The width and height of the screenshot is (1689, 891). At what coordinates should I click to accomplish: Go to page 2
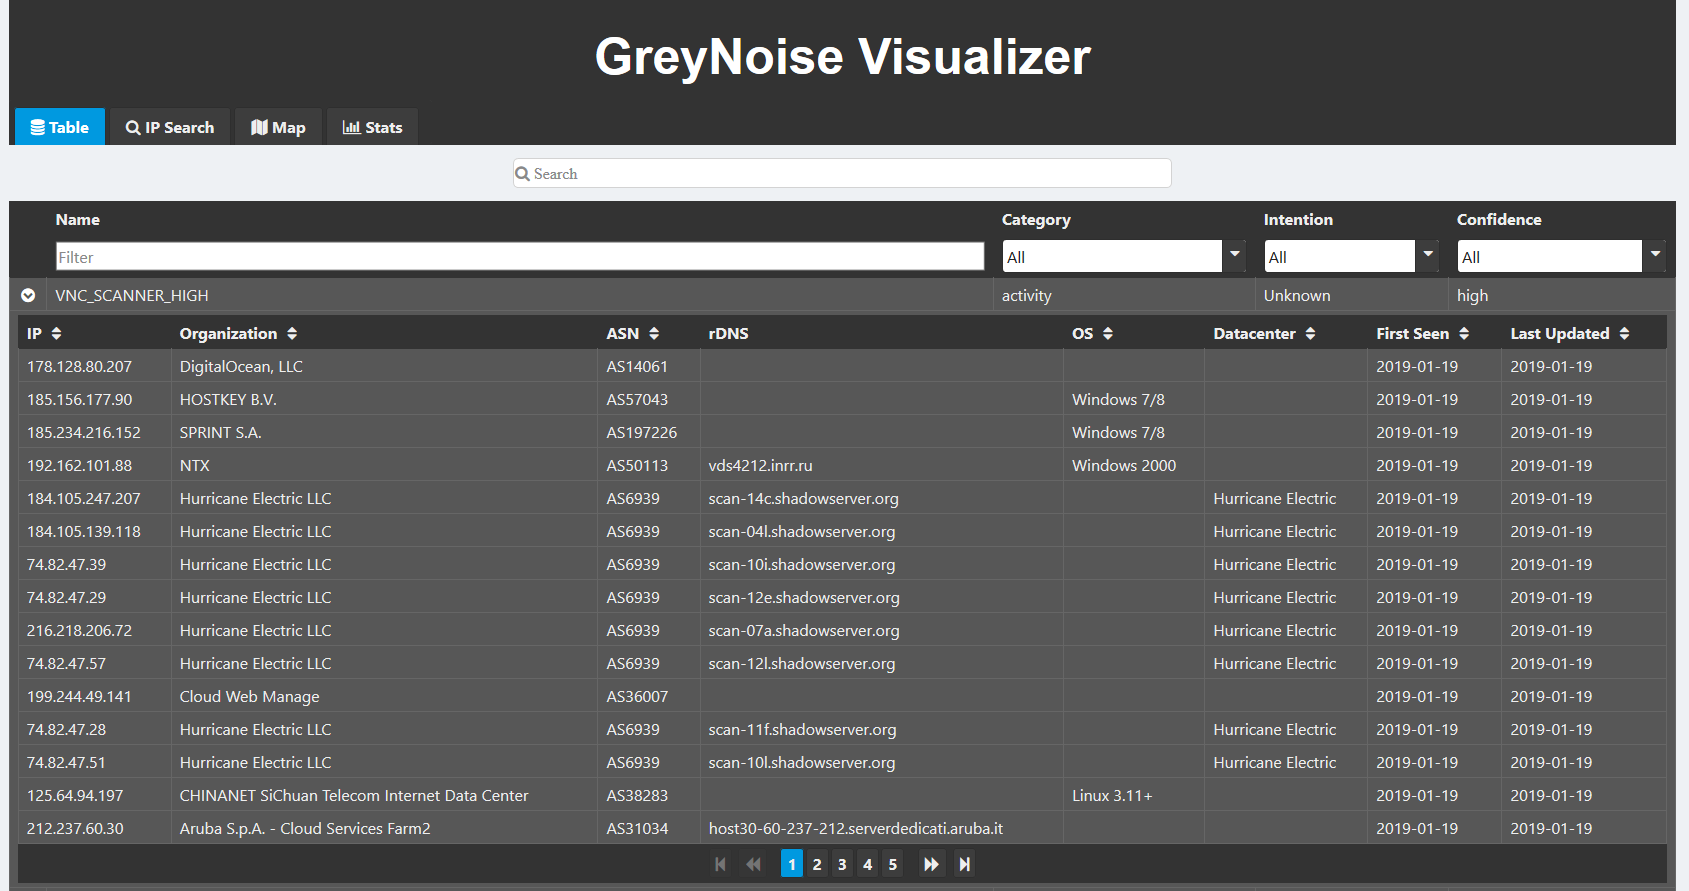click(x=817, y=864)
